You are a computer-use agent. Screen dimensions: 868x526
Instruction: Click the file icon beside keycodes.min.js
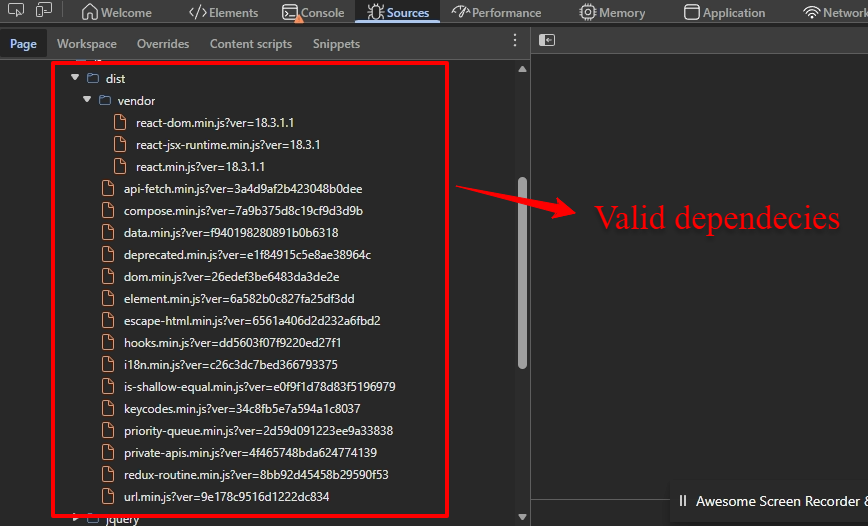(x=108, y=408)
